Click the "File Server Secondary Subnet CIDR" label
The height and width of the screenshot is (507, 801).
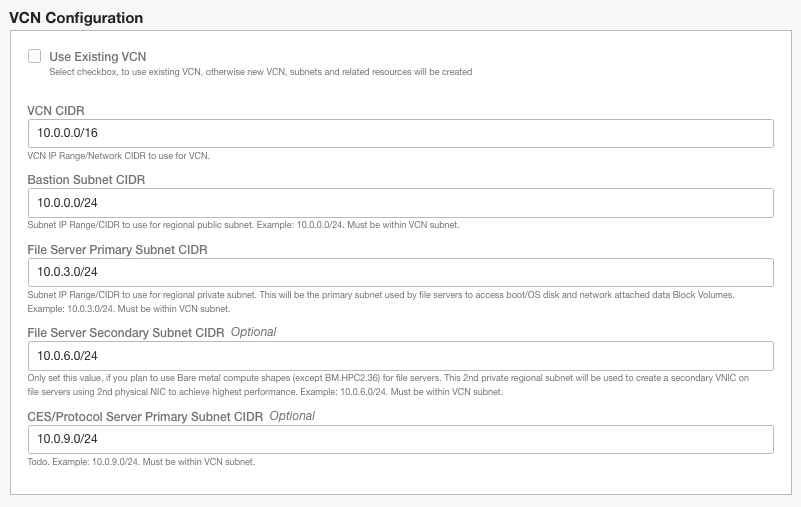tap(126, 332)
